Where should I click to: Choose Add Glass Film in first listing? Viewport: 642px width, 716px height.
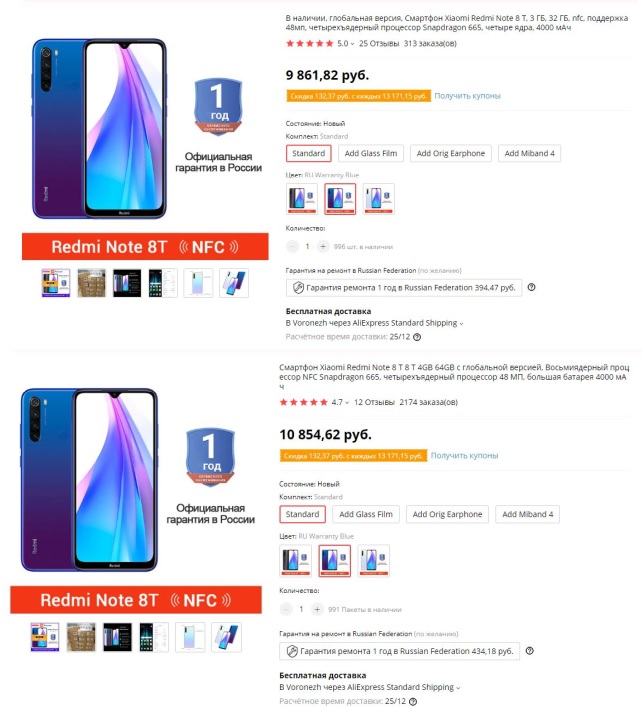pyautogui.click(x=370, y=153)
